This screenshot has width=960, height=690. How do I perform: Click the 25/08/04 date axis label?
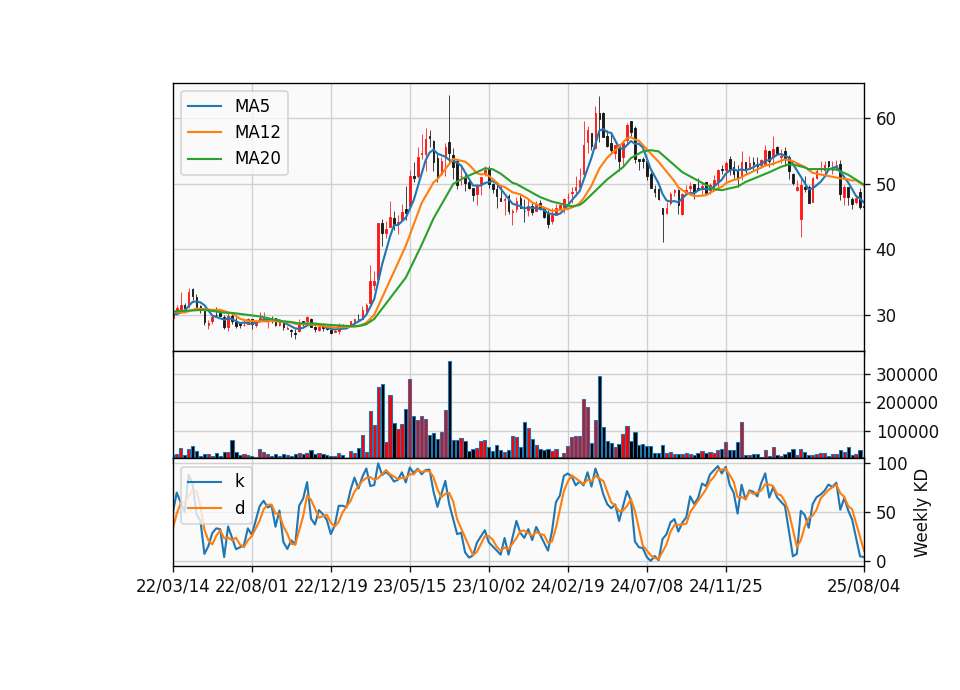pos(864,586)
